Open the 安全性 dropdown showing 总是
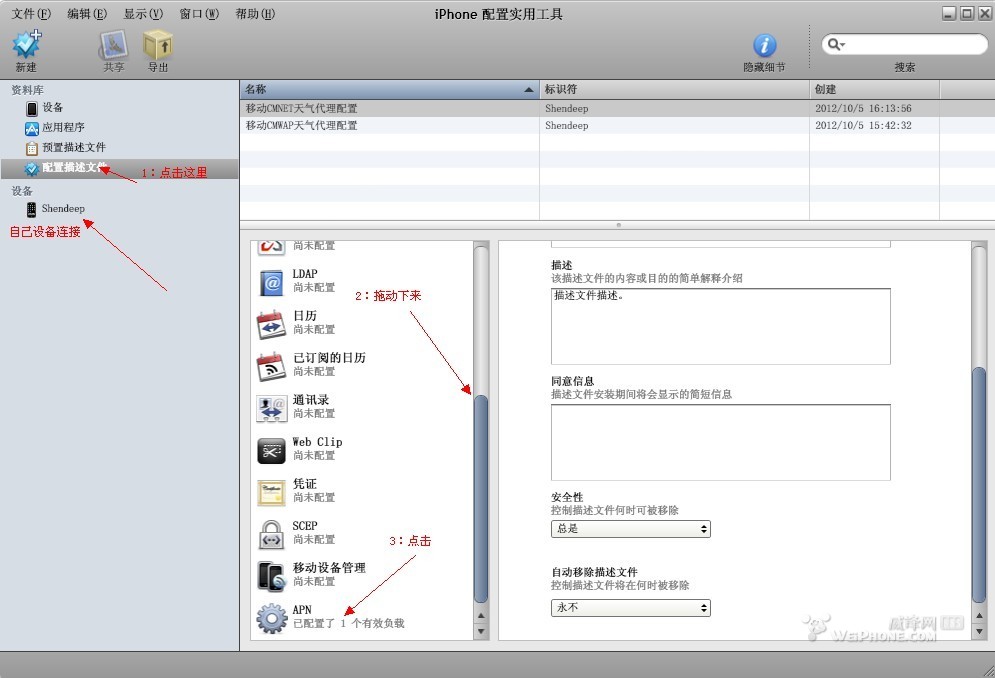Viewport: 995px width, 678px height. [631, 529]
